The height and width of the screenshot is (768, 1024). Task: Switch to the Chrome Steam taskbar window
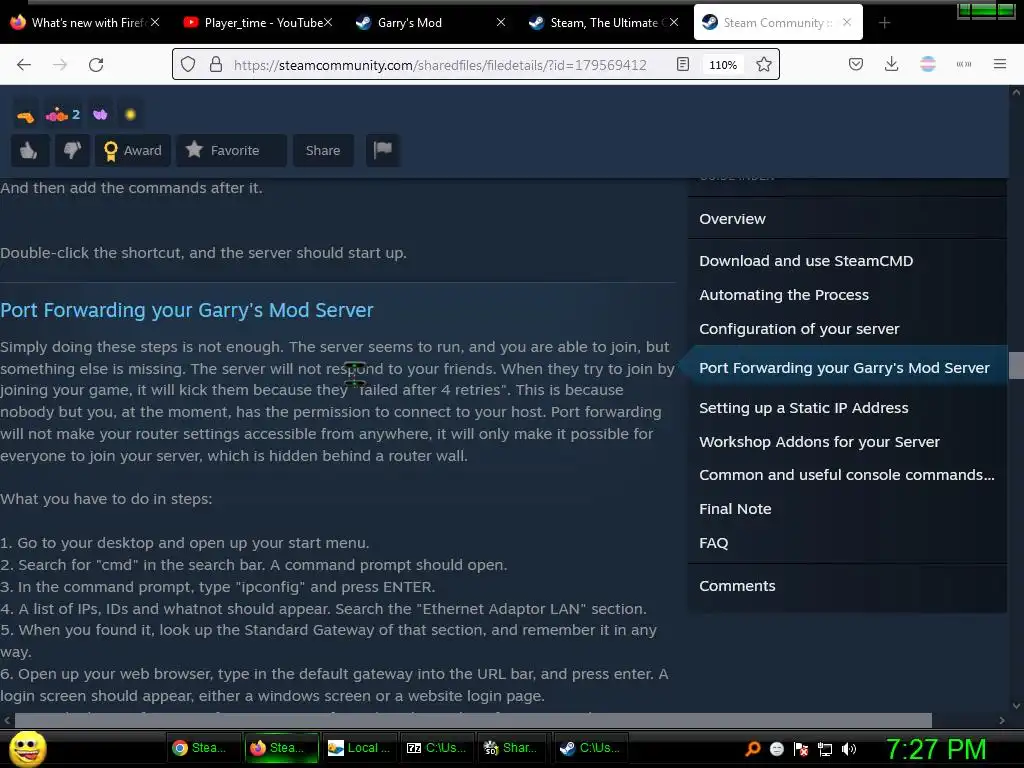(x=203, y=748)
